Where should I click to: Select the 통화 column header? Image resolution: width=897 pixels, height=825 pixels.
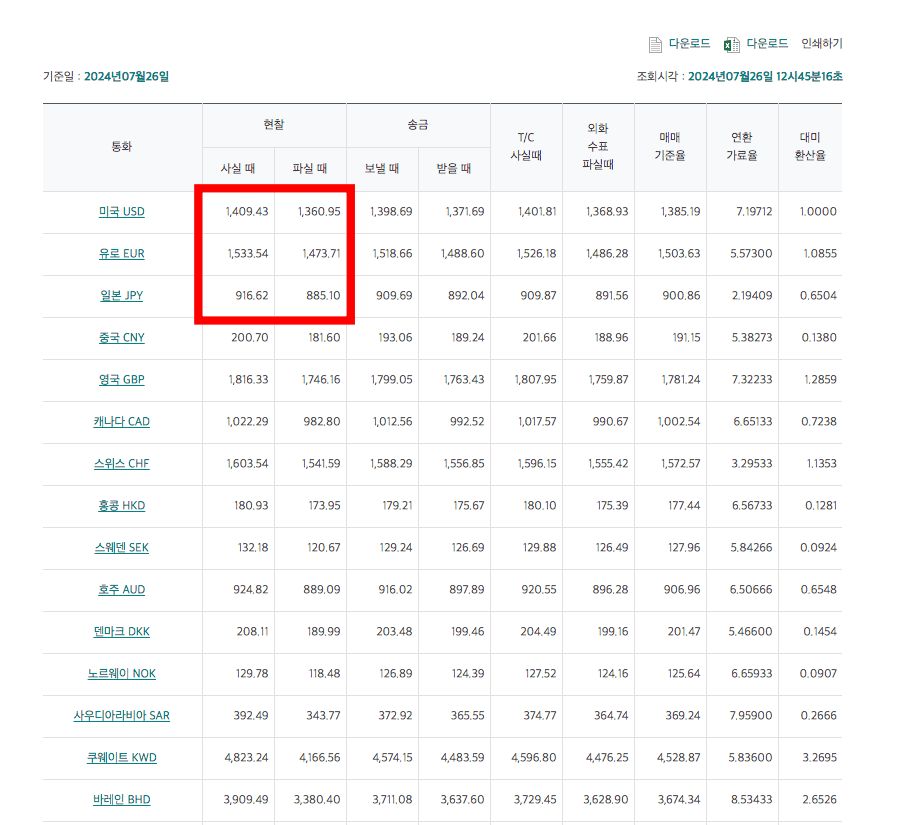[122, 147]
